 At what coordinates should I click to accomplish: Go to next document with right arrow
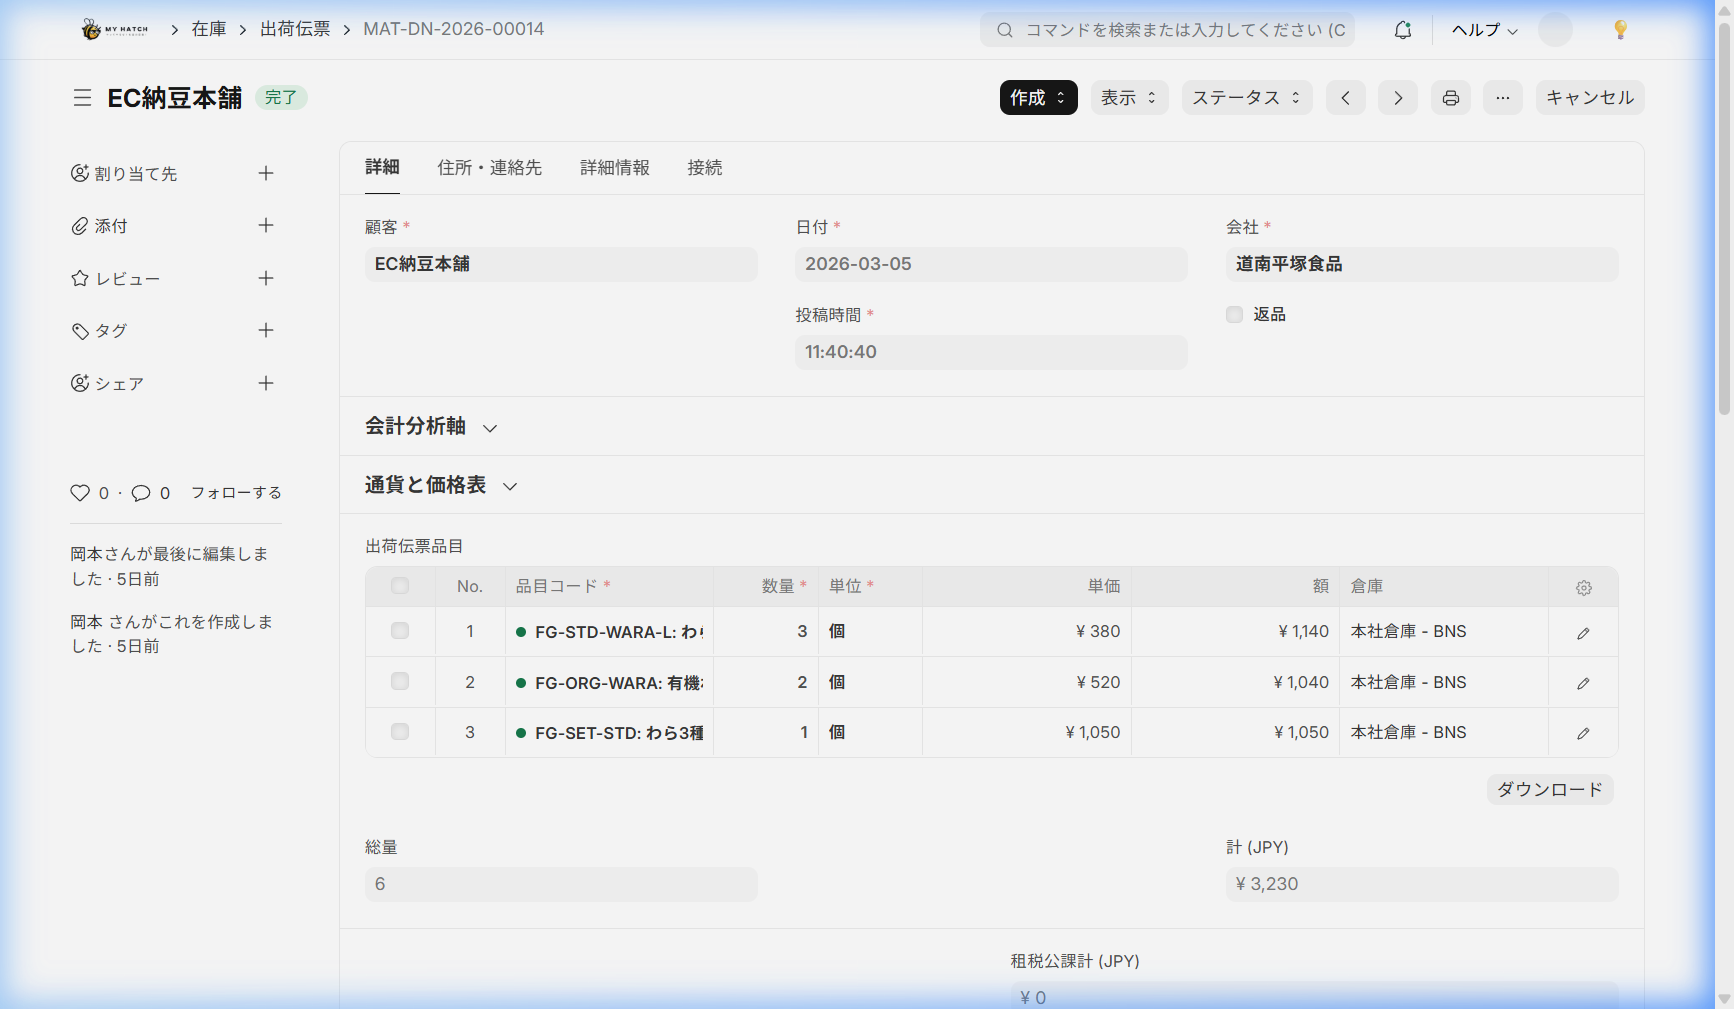(x=1398, y=98)
